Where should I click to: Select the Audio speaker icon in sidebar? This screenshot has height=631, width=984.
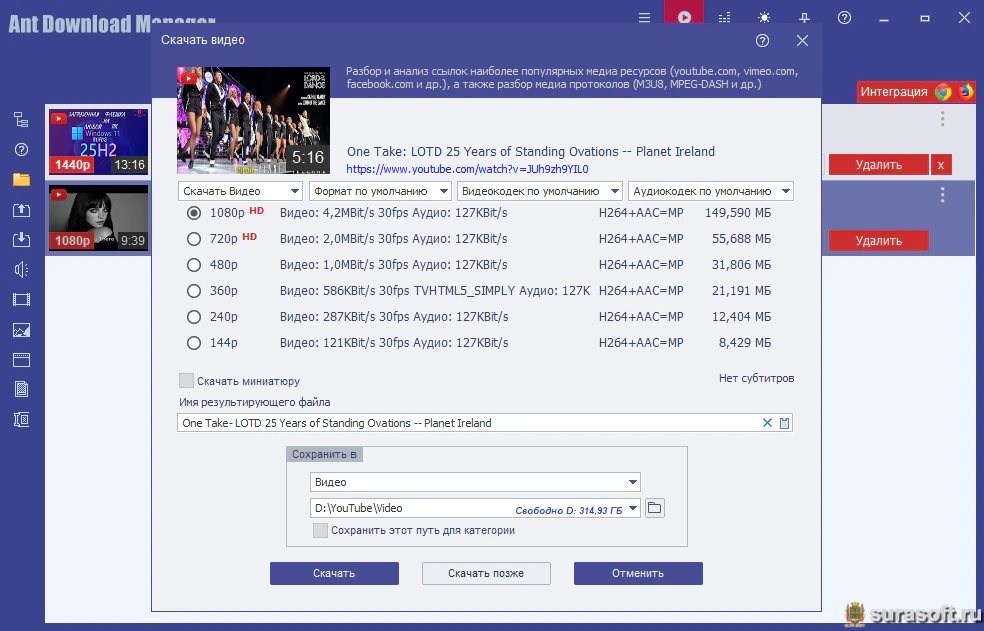(x=21, y=269)
